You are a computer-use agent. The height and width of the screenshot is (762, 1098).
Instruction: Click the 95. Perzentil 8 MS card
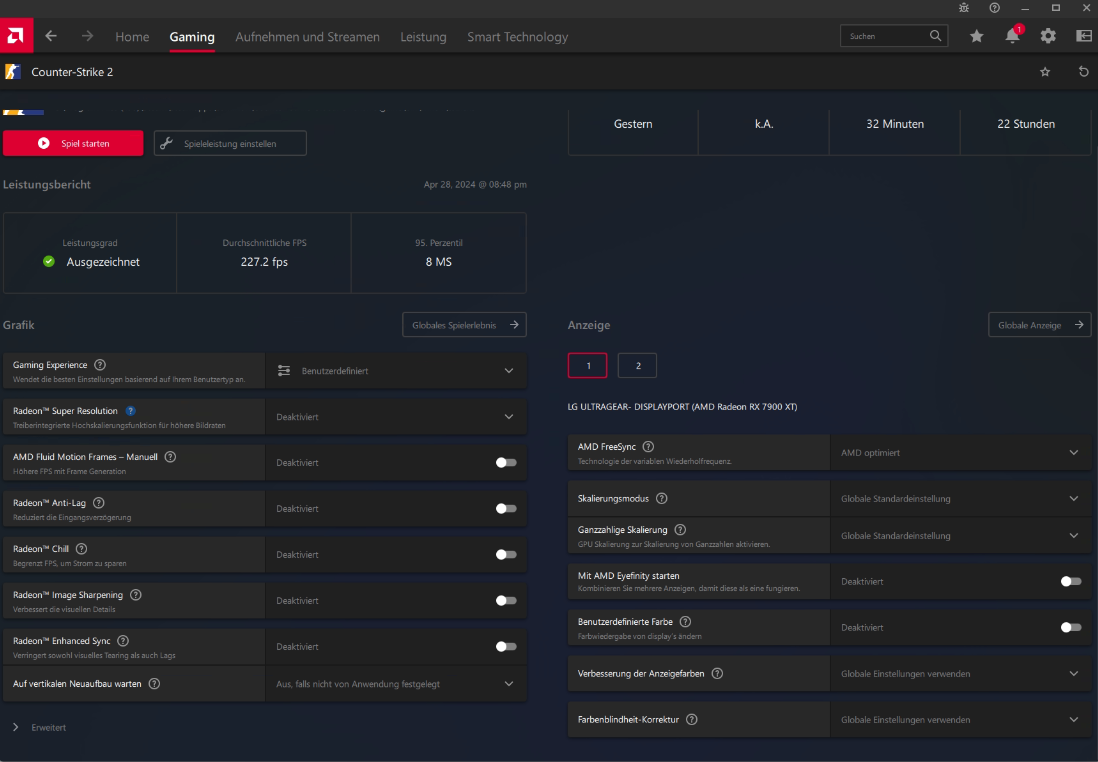(x=438, y=253)
